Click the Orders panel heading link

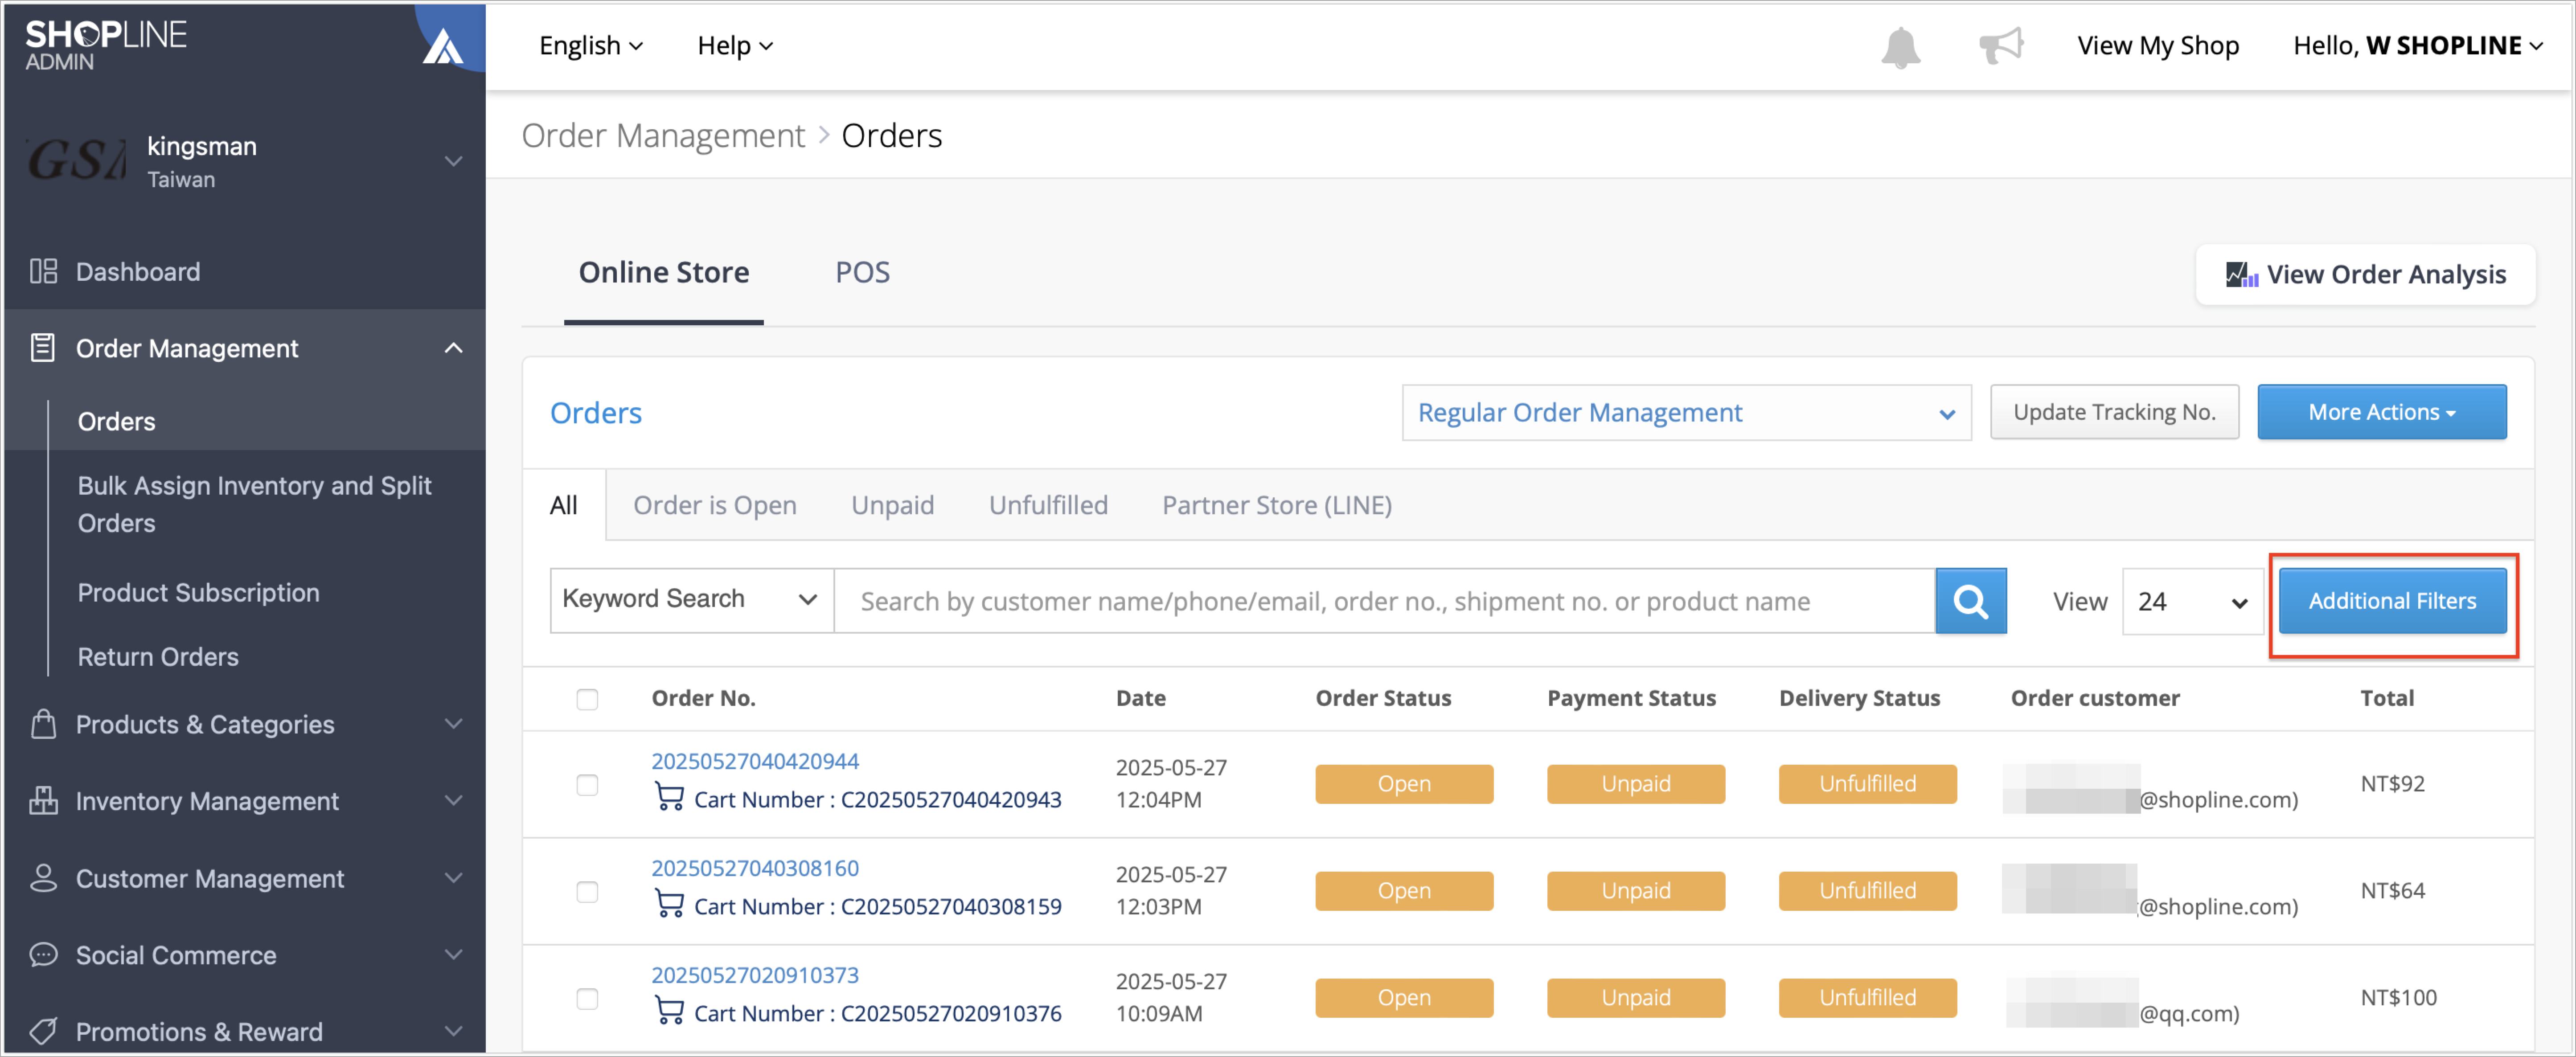click(595, 413)
